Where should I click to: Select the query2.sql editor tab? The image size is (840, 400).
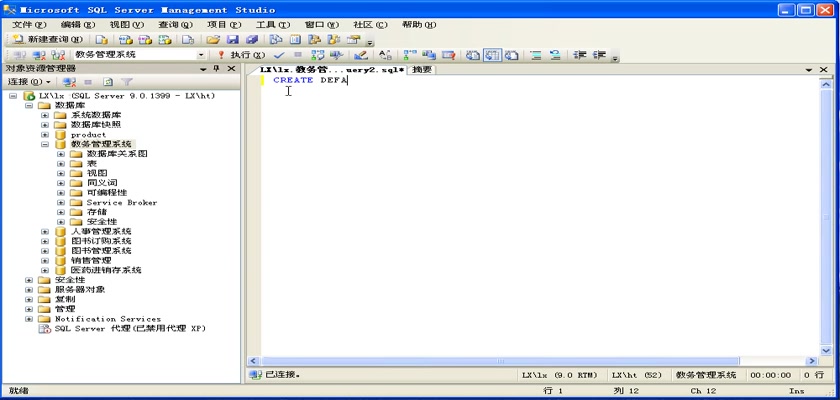[331, 70]
